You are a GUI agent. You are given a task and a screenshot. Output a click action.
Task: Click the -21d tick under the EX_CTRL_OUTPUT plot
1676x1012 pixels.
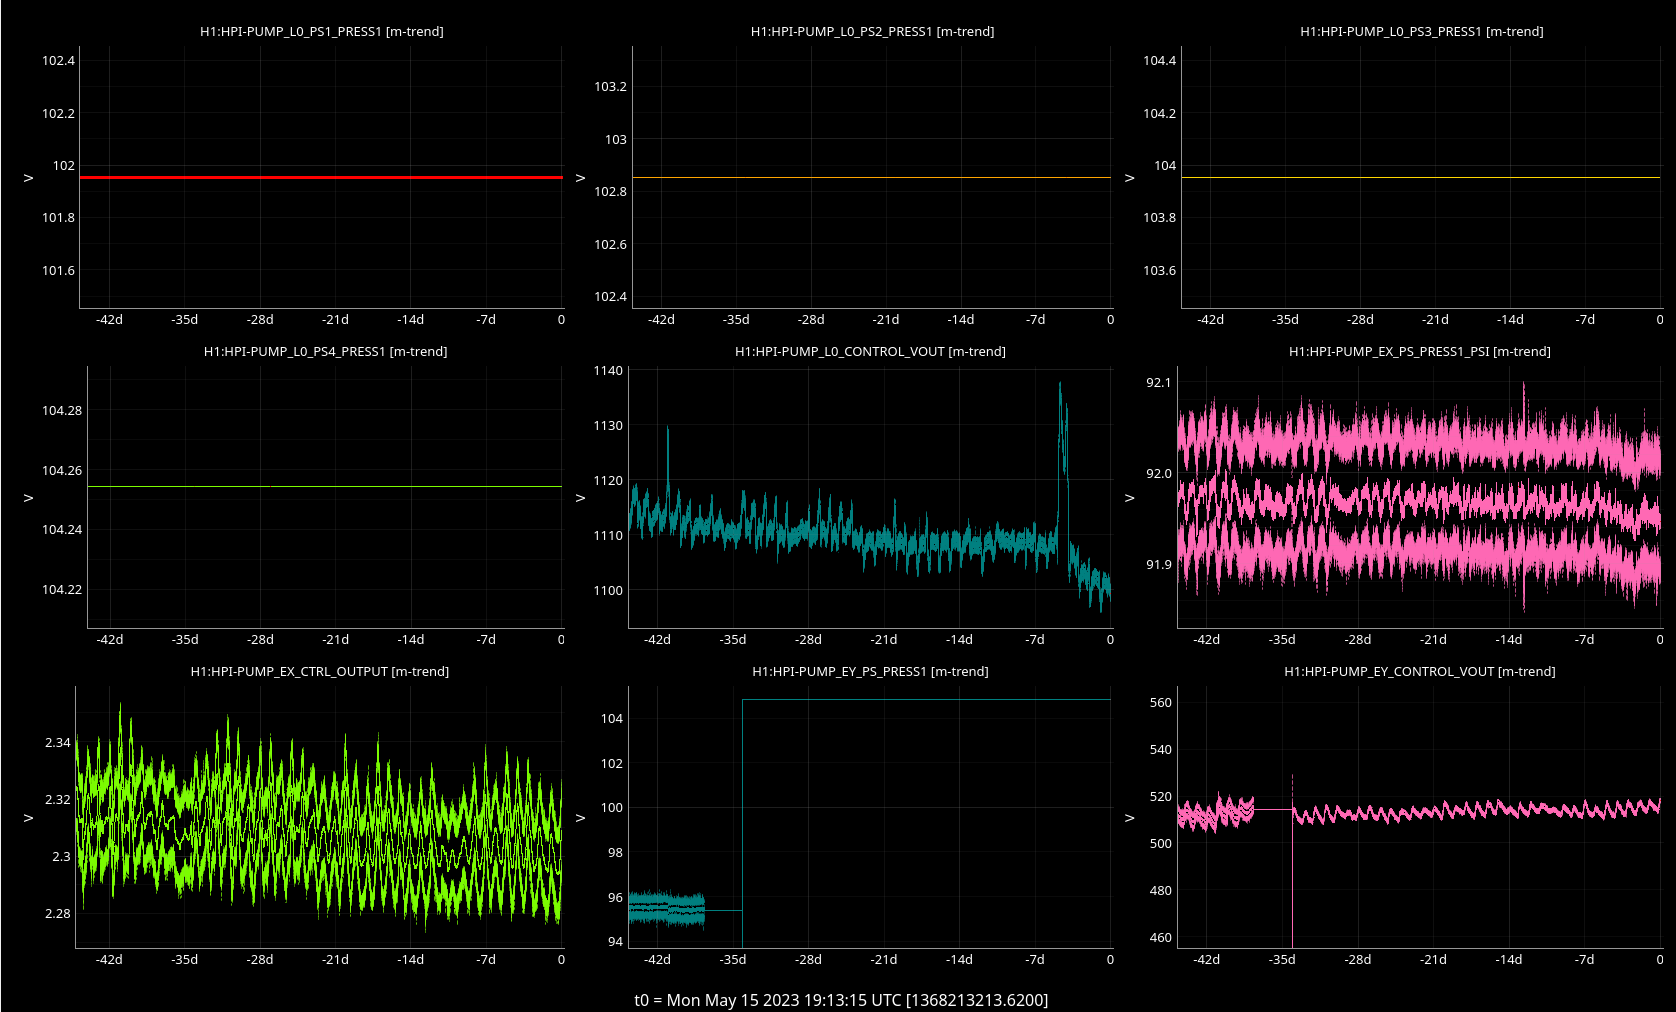335,959
